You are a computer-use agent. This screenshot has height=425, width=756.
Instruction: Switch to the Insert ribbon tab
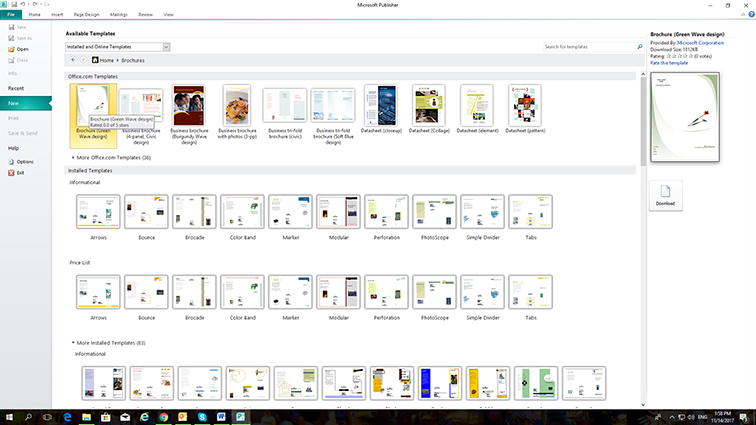pos(57,14)
